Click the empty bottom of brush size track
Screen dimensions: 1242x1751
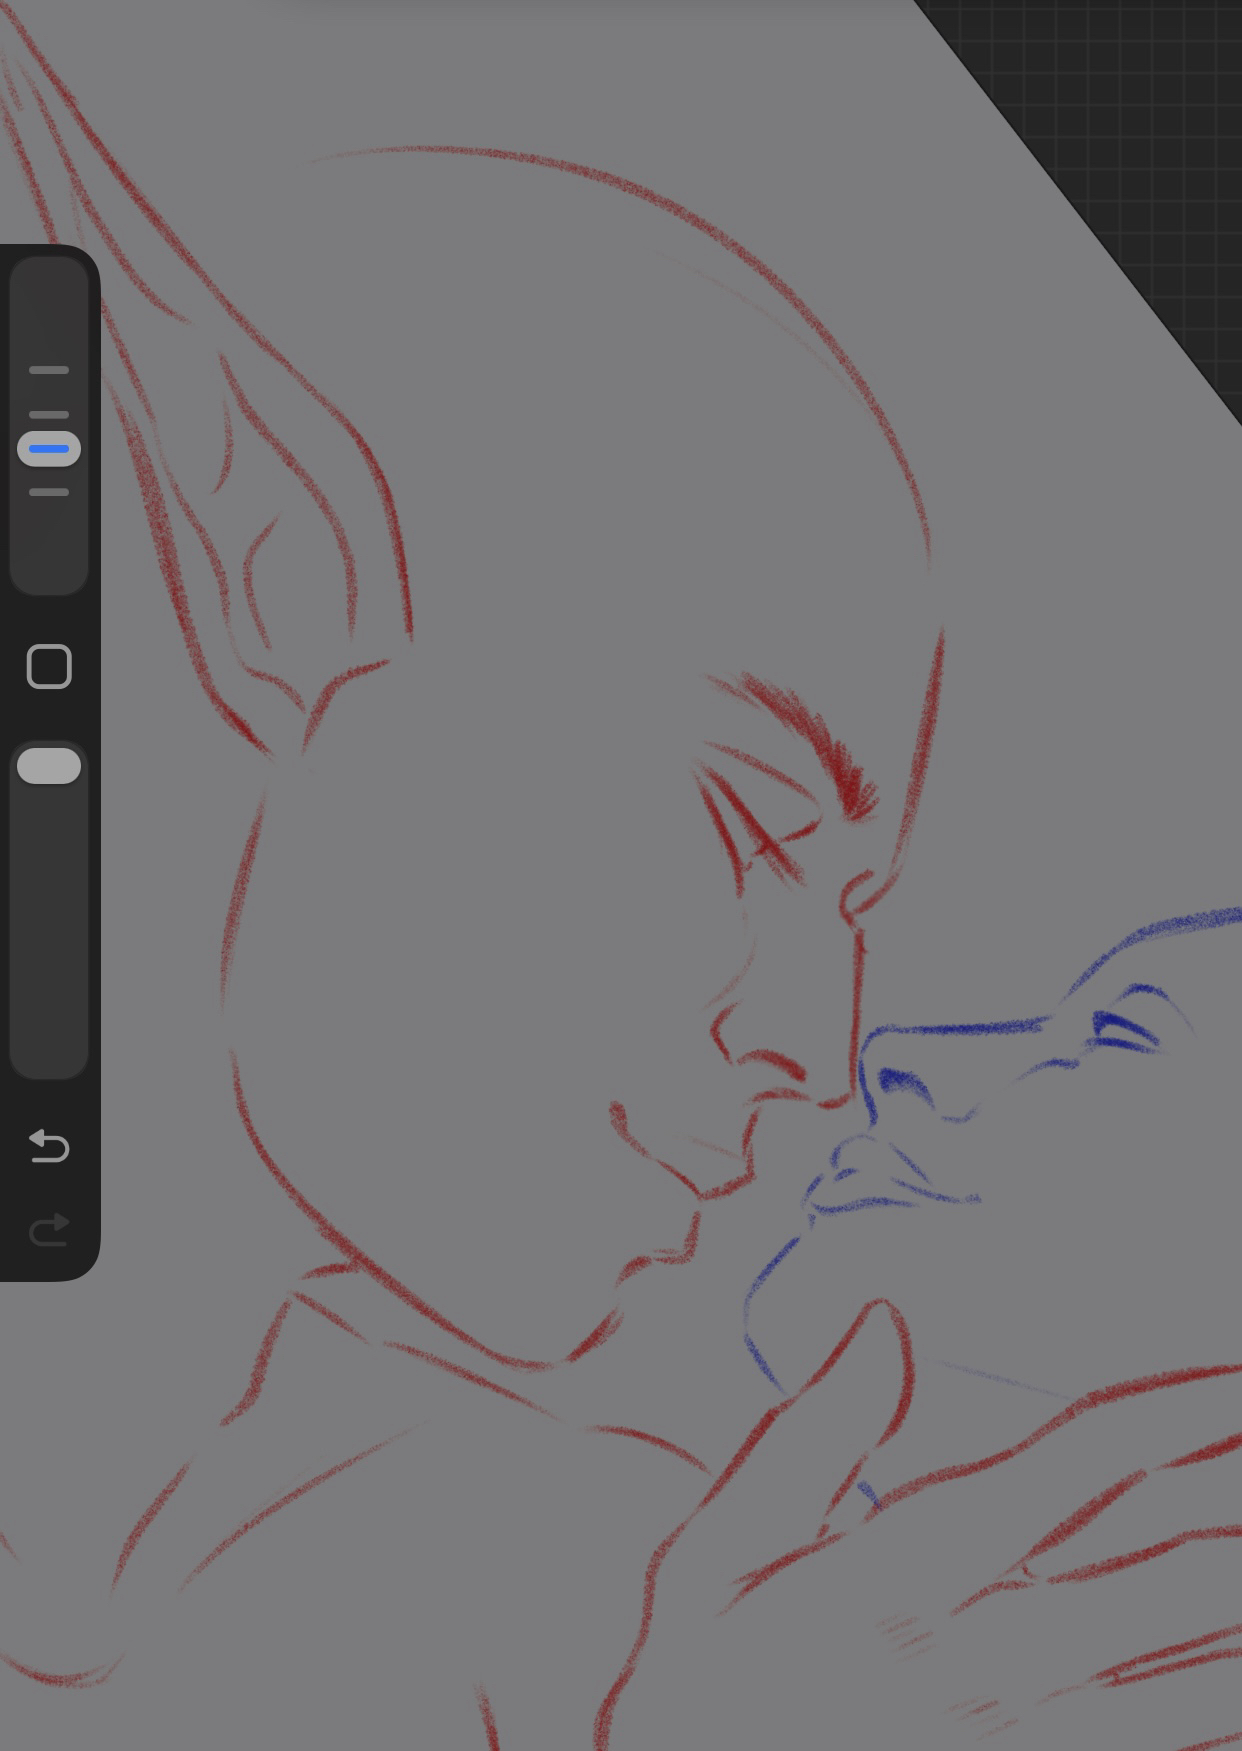pos(49,555)
